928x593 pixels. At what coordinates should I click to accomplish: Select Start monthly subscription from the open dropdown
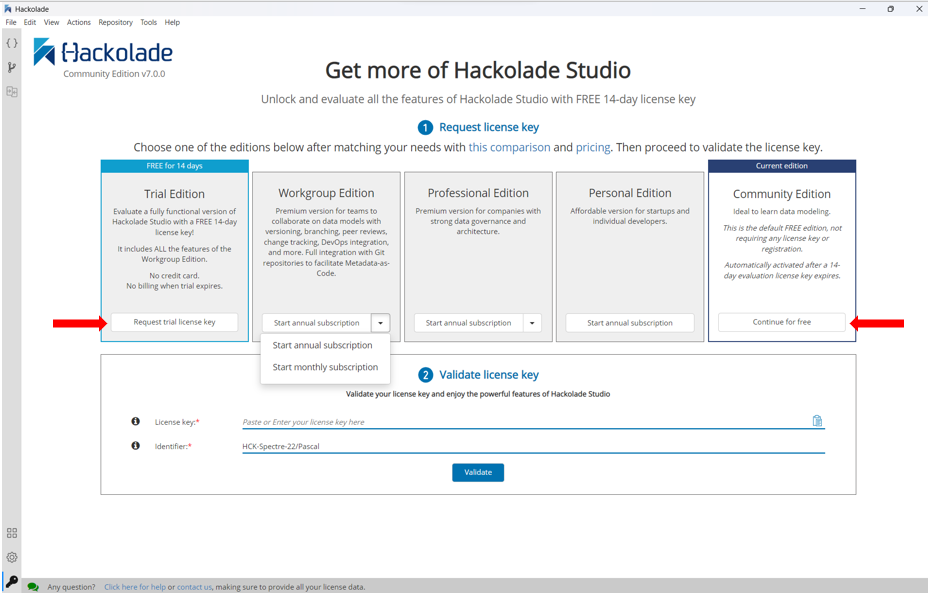(x=325, y=367)
